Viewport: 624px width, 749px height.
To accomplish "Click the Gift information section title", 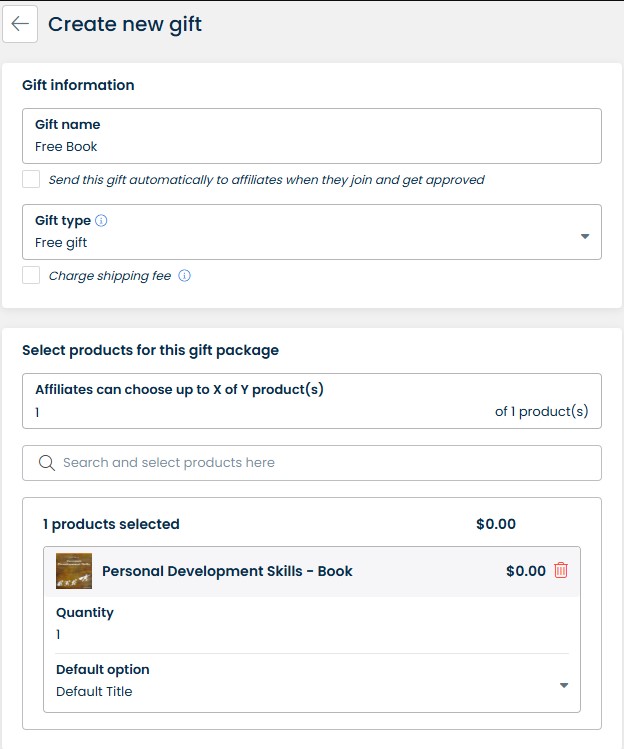I will (78, 85).
